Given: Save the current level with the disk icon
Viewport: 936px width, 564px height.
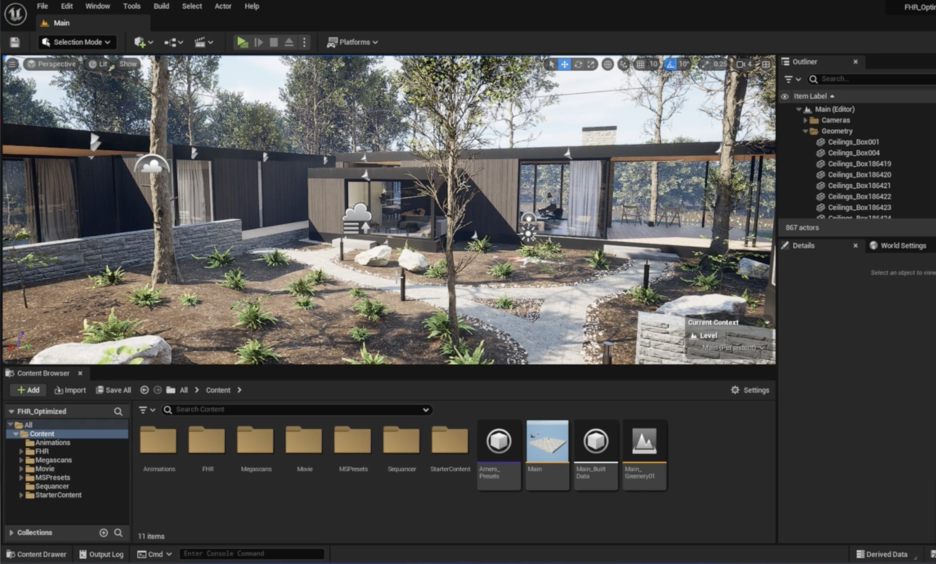Looking at the screenshot, I should pos(14,42).
